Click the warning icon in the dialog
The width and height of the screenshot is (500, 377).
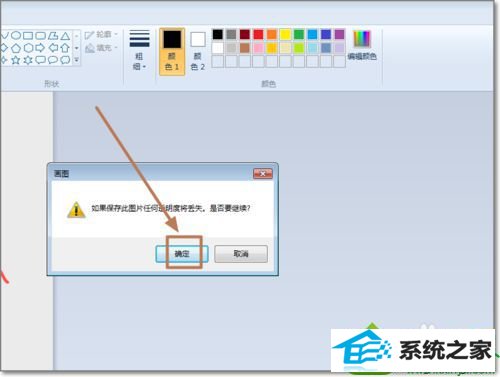tap(76, 210)
